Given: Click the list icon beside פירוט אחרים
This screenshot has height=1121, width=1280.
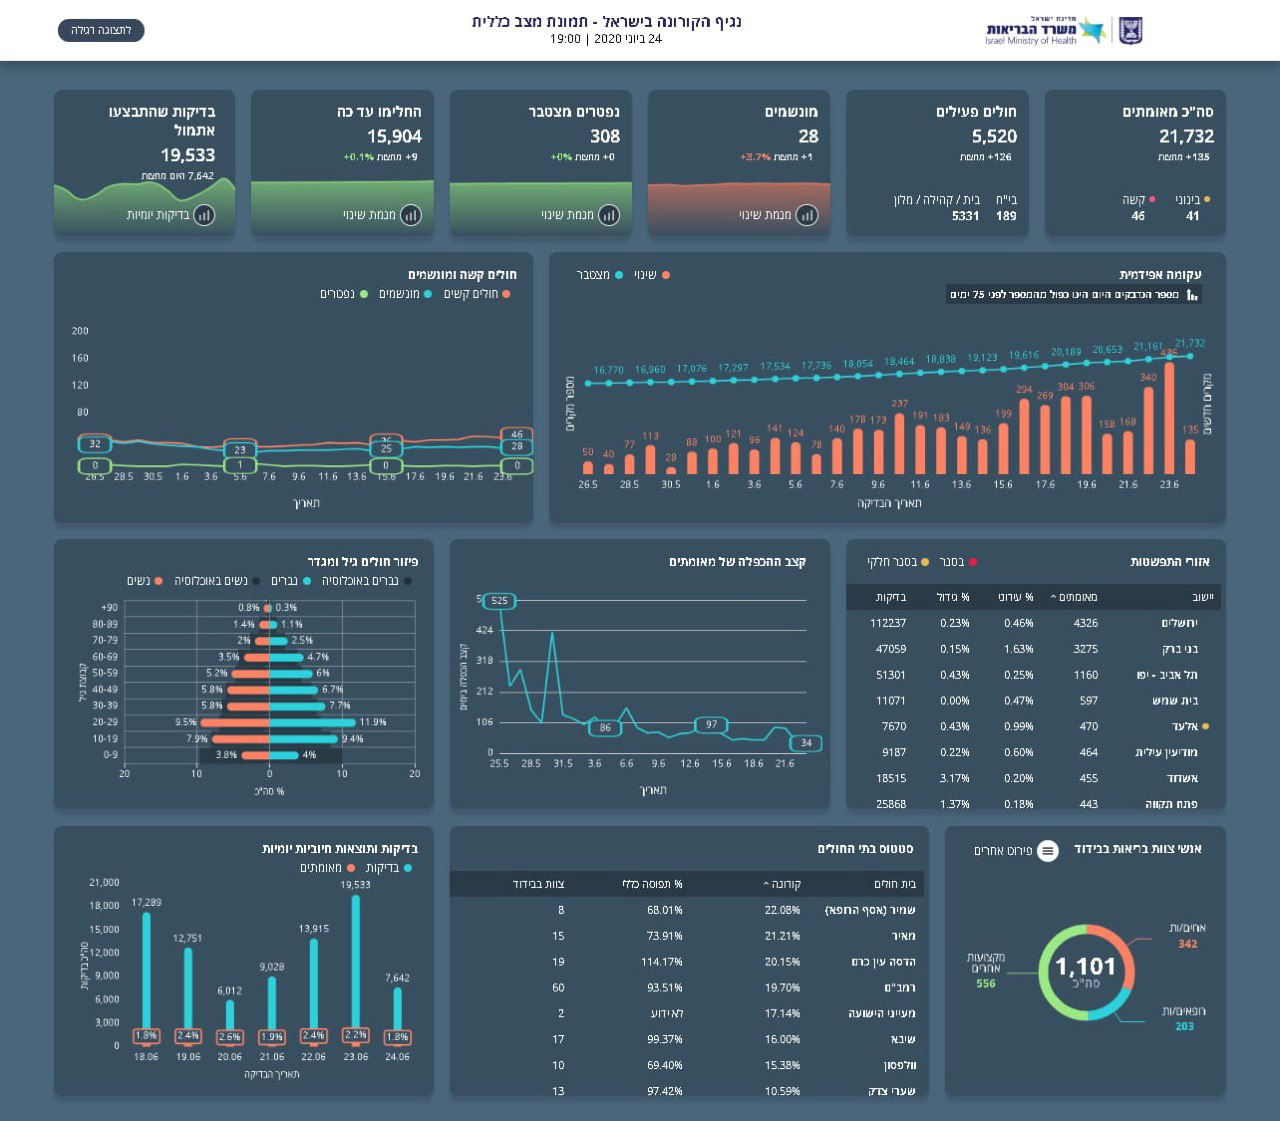Looking at the screenshot, I should 1047,851.
